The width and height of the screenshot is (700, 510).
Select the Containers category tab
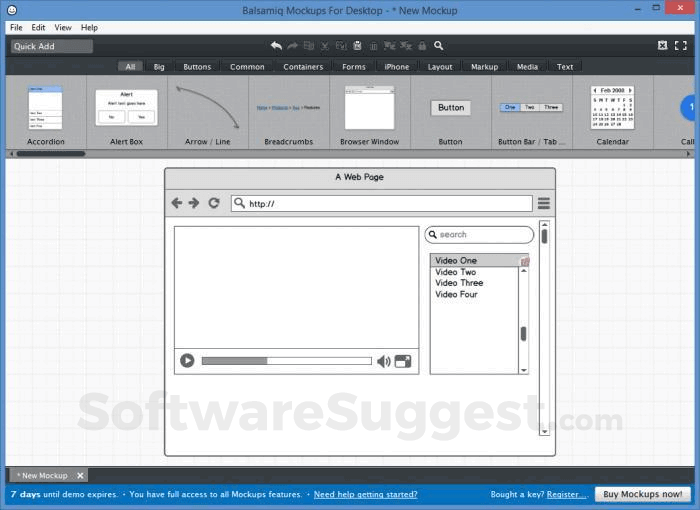click(303, 67)
